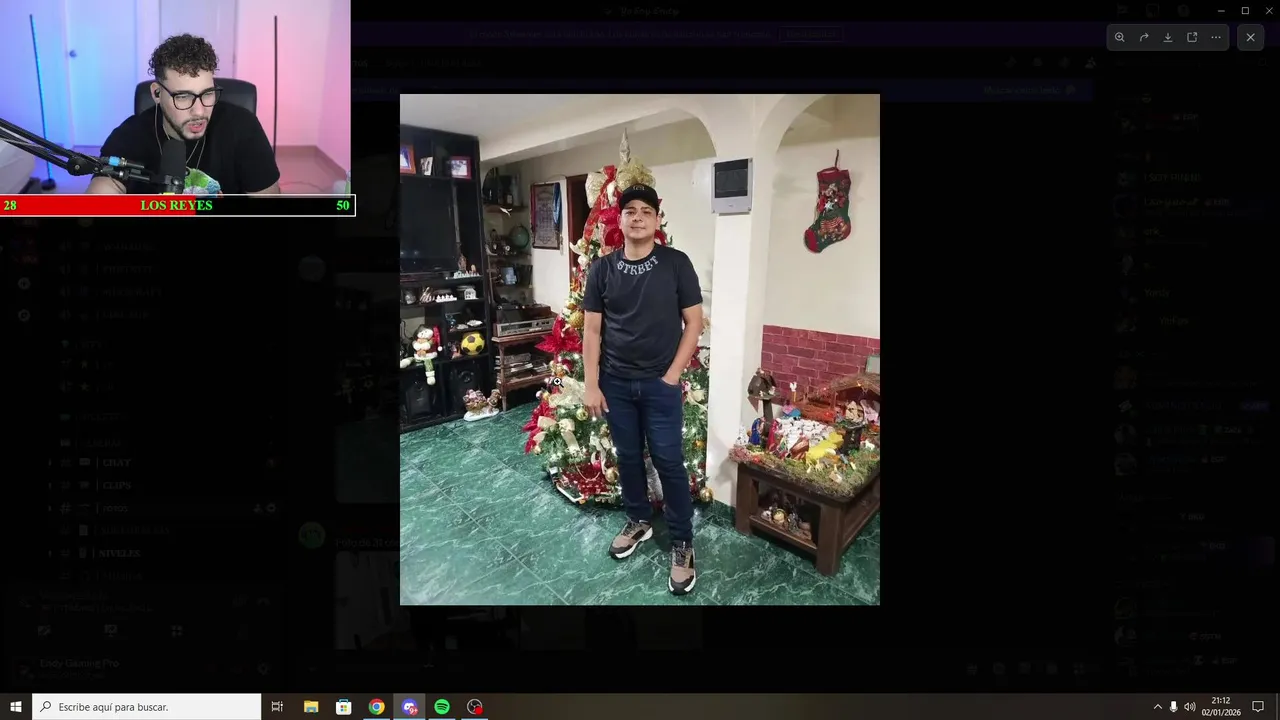This screenshot has height=720, width=1280.
Task: Open the three-dots more options menu
Action: 1216,37
